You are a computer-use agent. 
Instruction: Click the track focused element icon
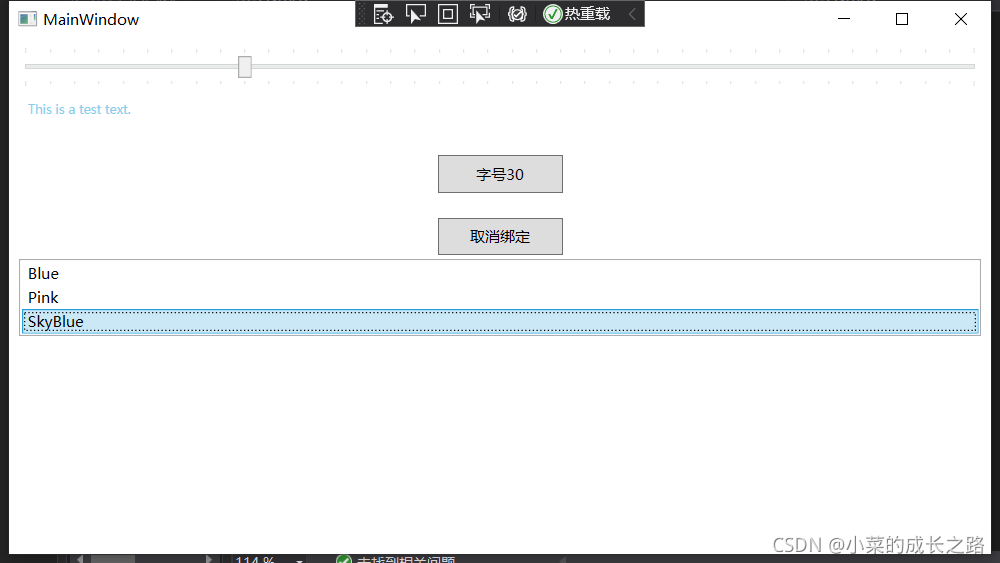tap(480, 14)
